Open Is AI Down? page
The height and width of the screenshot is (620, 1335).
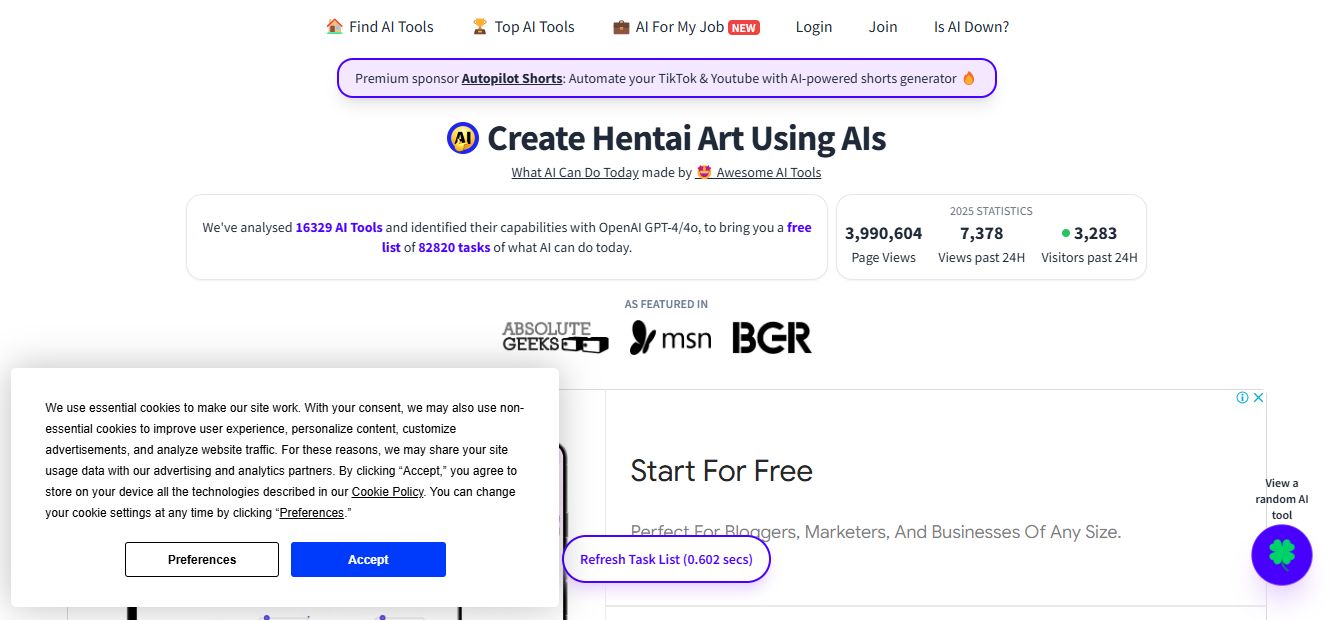tap(971, 27)
